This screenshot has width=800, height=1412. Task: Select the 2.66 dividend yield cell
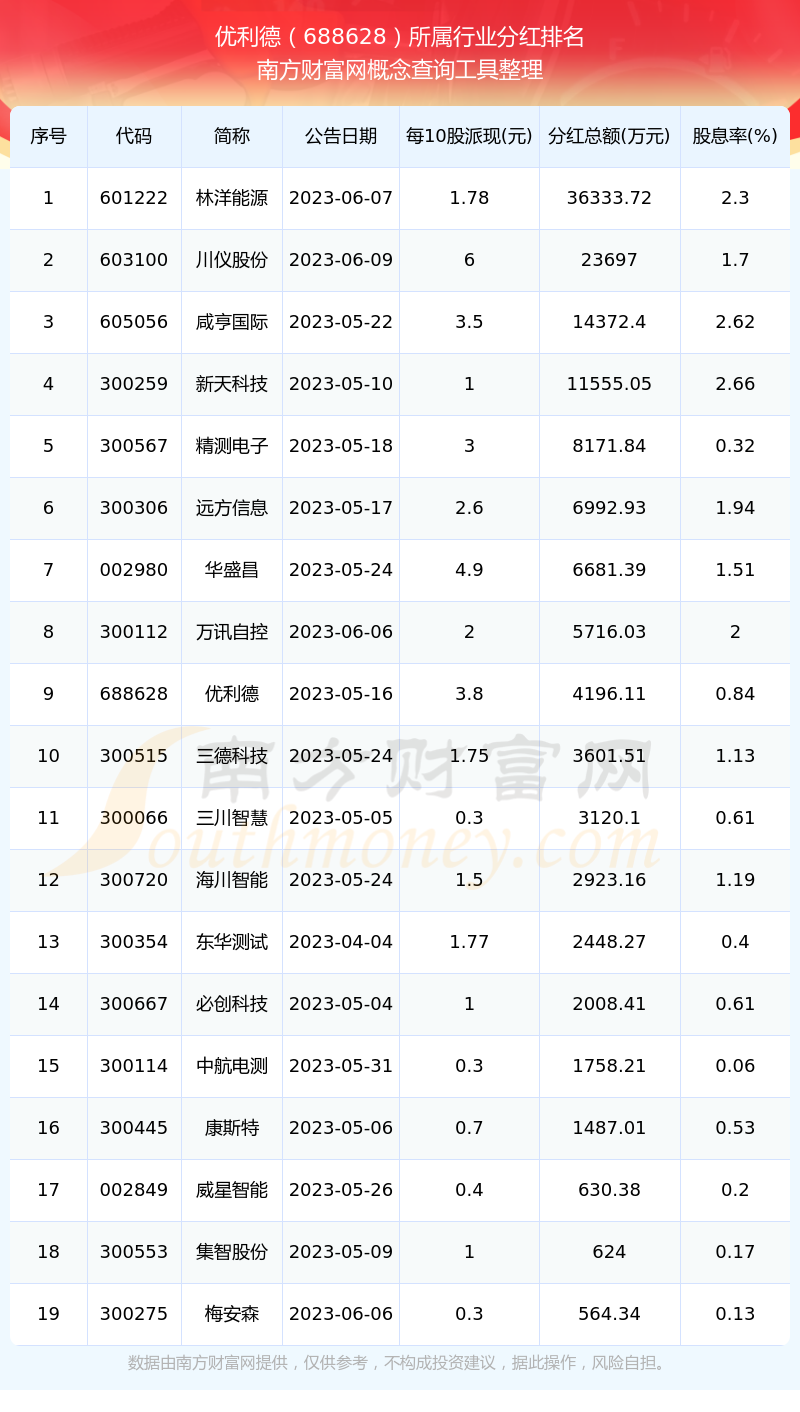tap(735, 384)
